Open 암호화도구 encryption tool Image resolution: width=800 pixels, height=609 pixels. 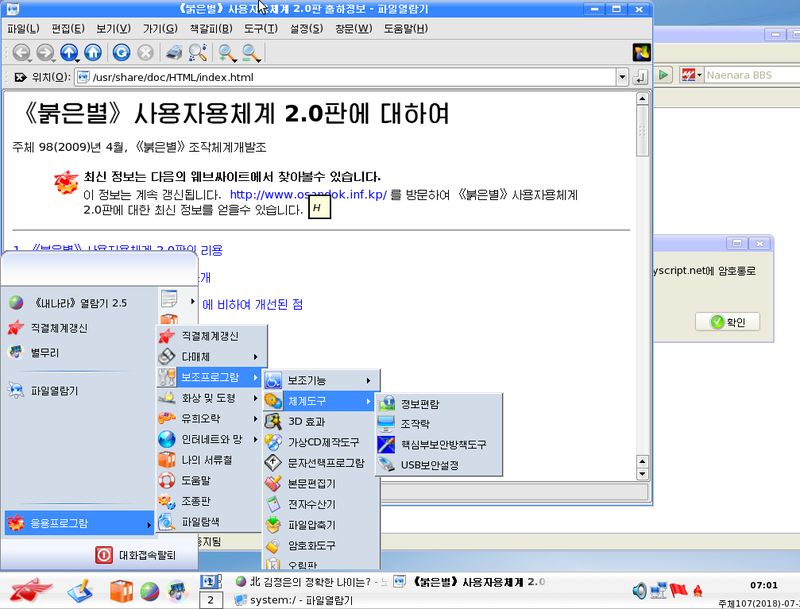[x=321, y=545]
